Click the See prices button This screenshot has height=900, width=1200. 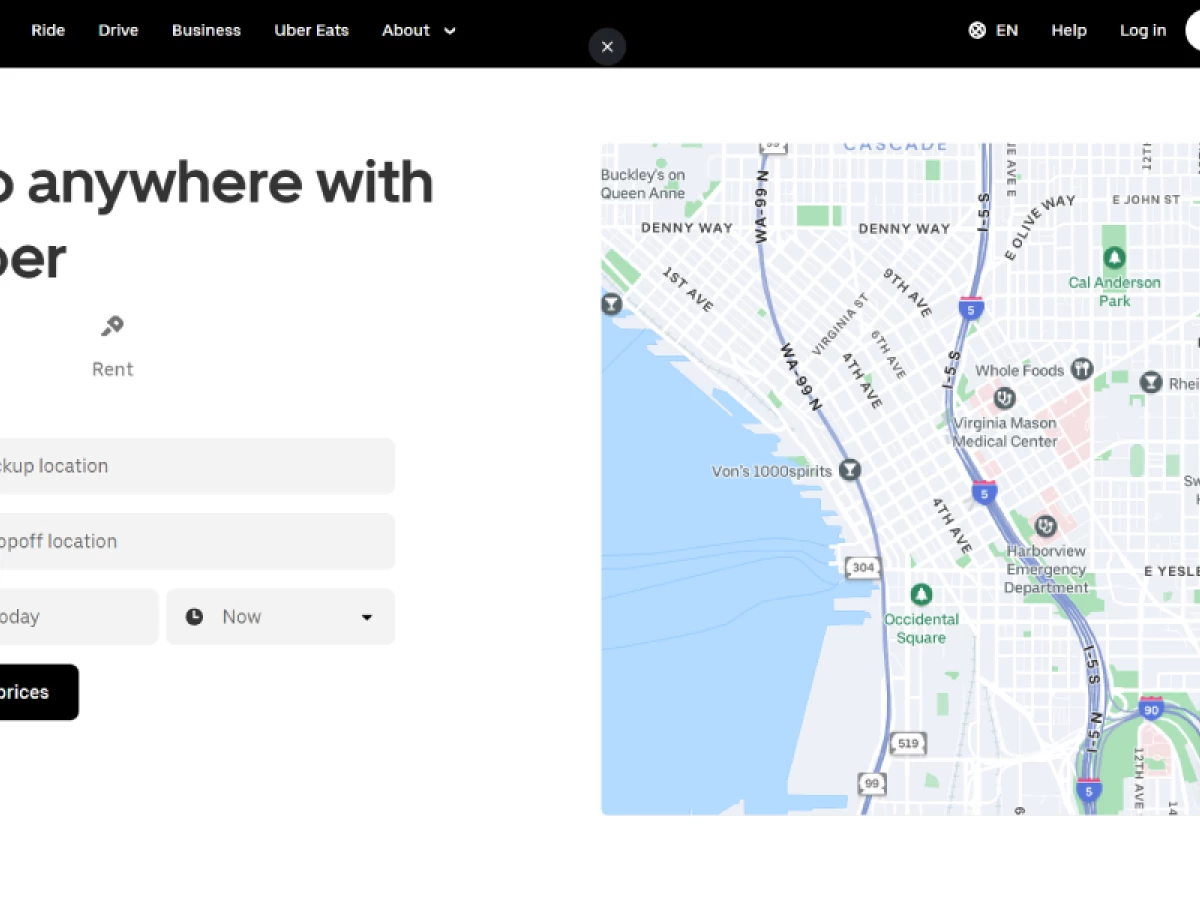(39, 692)
